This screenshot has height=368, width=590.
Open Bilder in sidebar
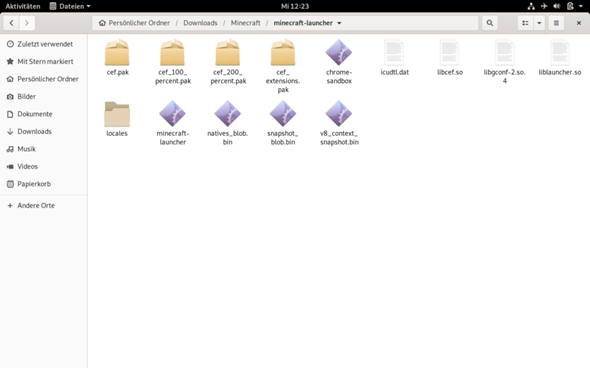point(44,96)
